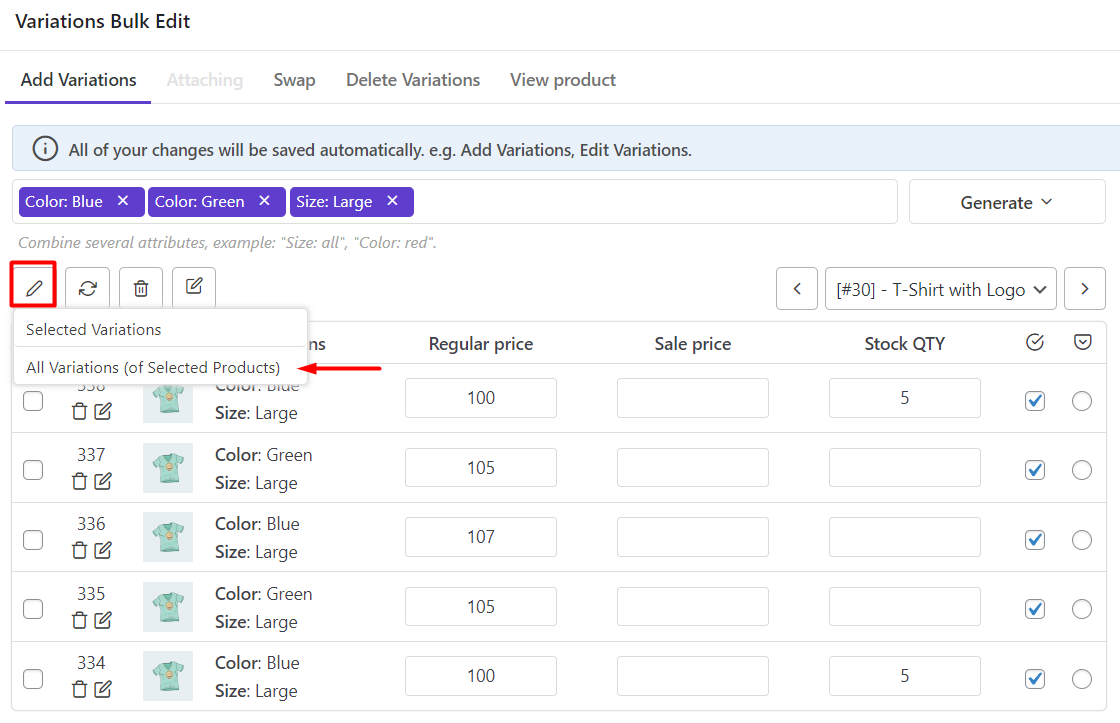Remove the Color: Blue attribute tag
The height and width of the screenshot is (723, 1120).
coord(123,201)
